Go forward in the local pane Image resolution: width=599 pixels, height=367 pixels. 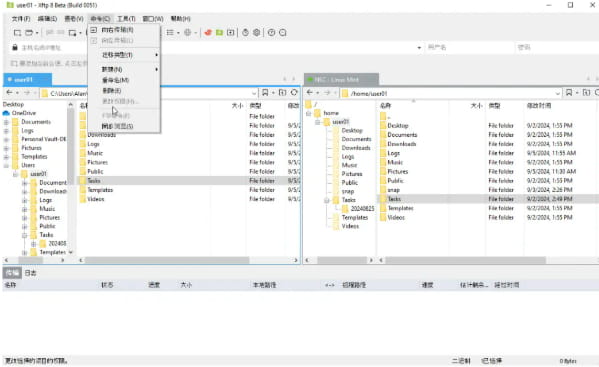tap(27, 92)
